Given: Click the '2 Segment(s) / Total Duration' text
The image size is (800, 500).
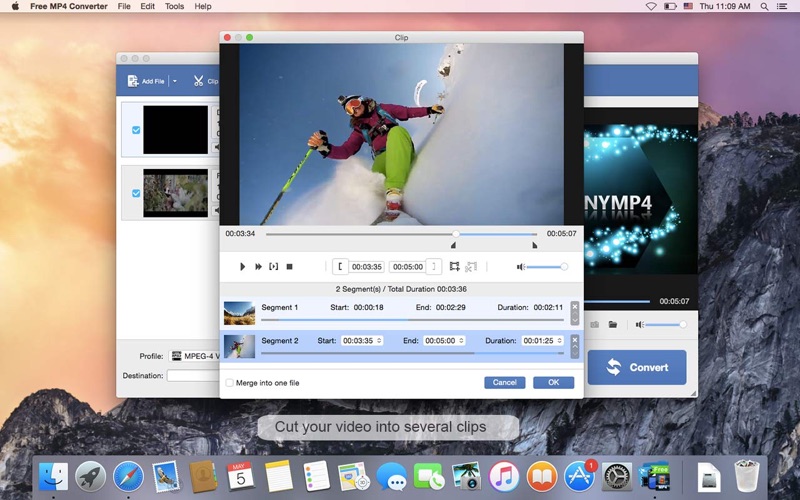Looking at the screenshot, I should (401, 289).
